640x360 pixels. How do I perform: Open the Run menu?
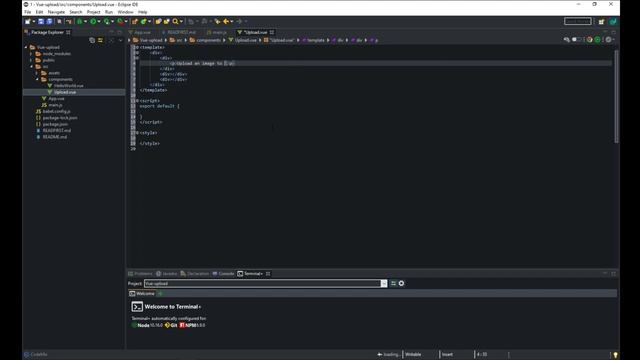pos(109,12)
